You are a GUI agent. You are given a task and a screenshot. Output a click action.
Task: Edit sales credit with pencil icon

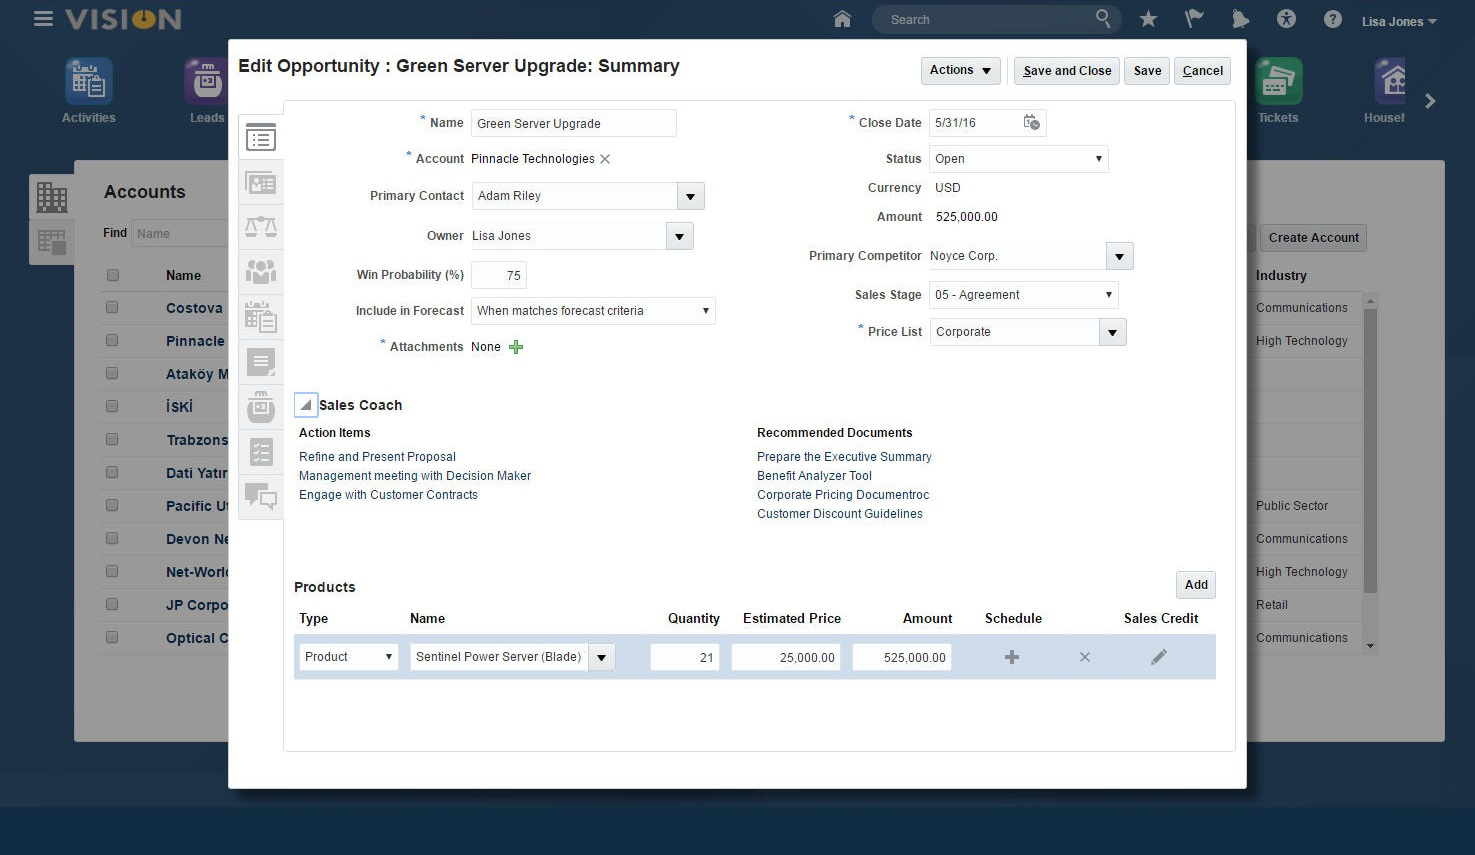point(1159,657)
